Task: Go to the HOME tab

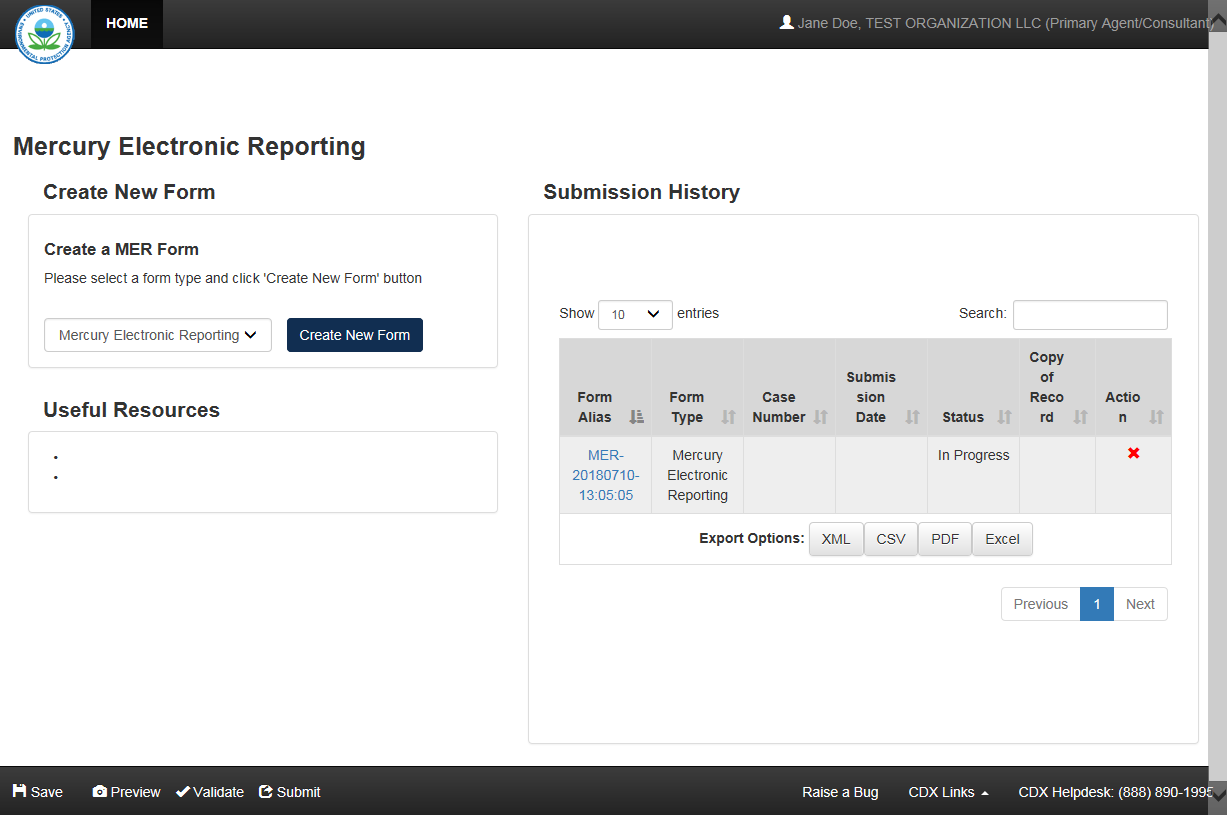Action: 127,24
